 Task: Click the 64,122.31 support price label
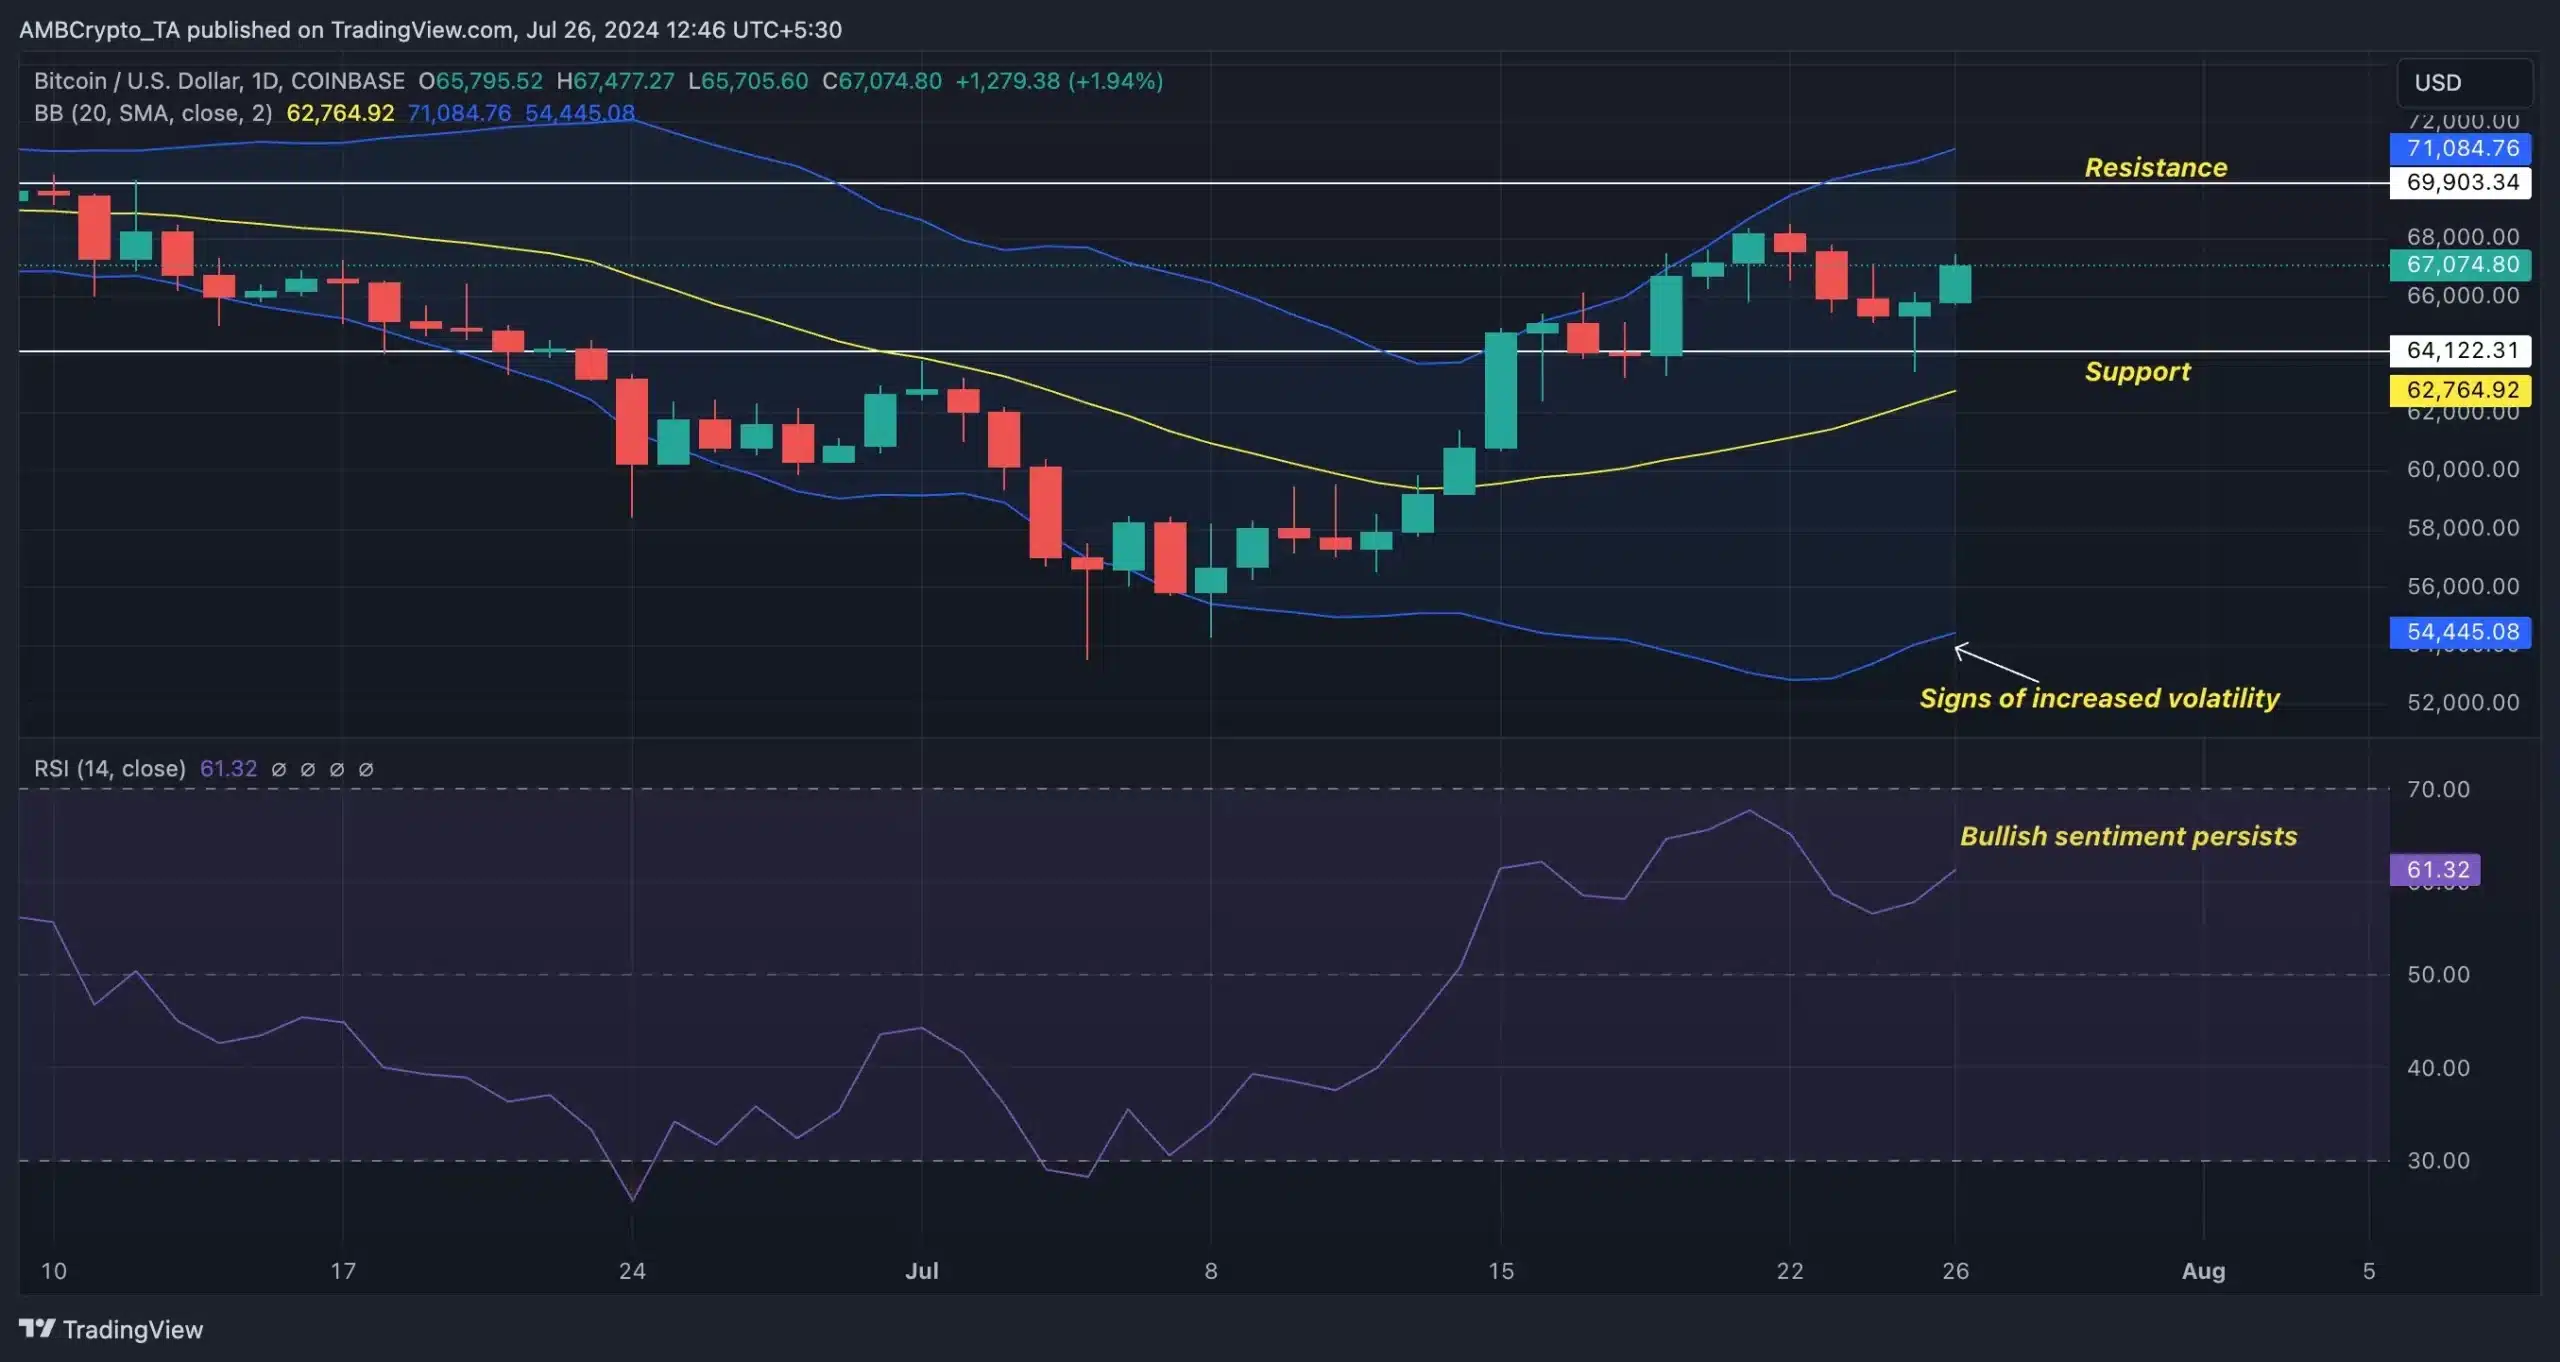[2461, 350]
